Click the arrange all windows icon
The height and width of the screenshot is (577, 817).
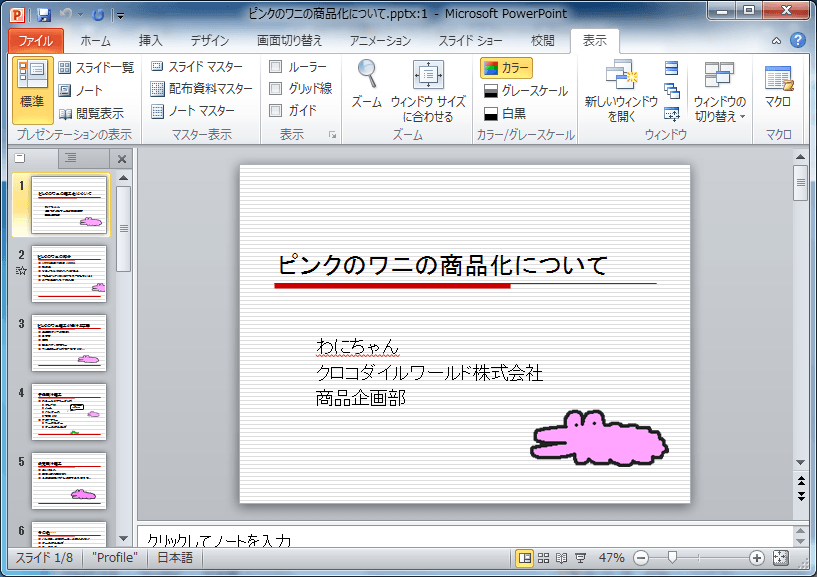click(672, 68)
